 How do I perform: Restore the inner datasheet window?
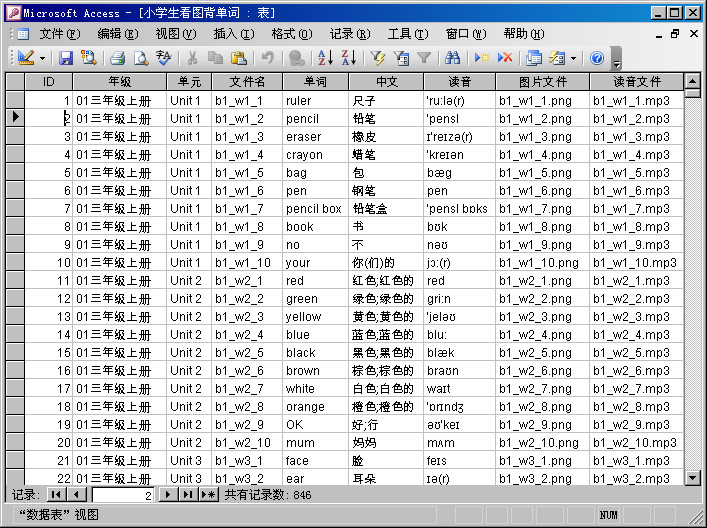pyautogui.click(x=675, y=34)
